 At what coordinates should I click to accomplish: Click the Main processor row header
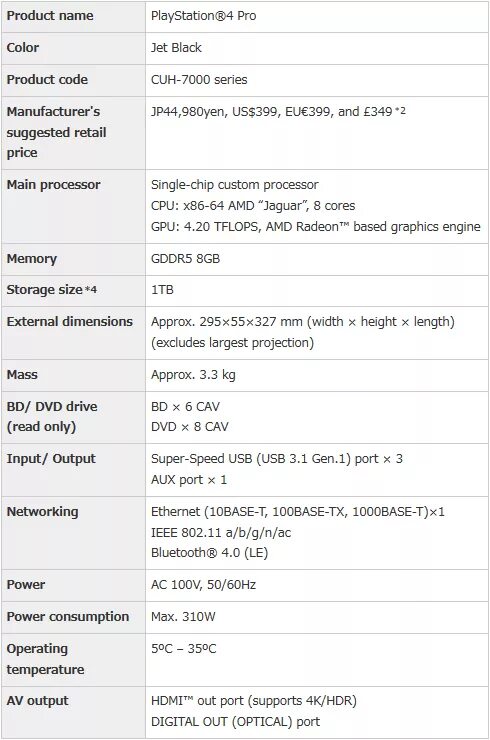(x=73, y=206)
